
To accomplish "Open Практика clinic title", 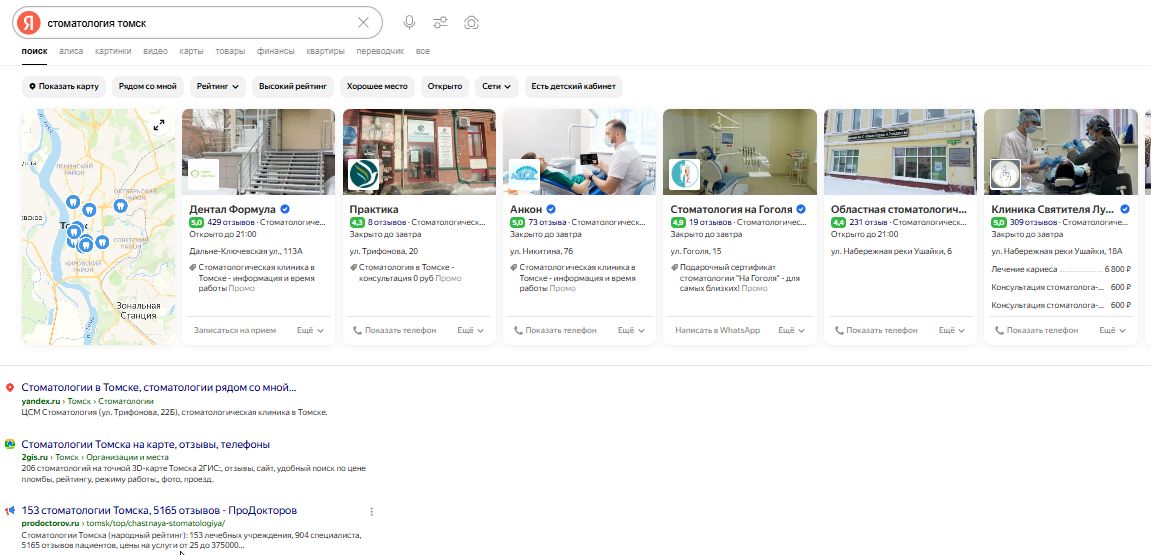I will click(x=374, y=209).
